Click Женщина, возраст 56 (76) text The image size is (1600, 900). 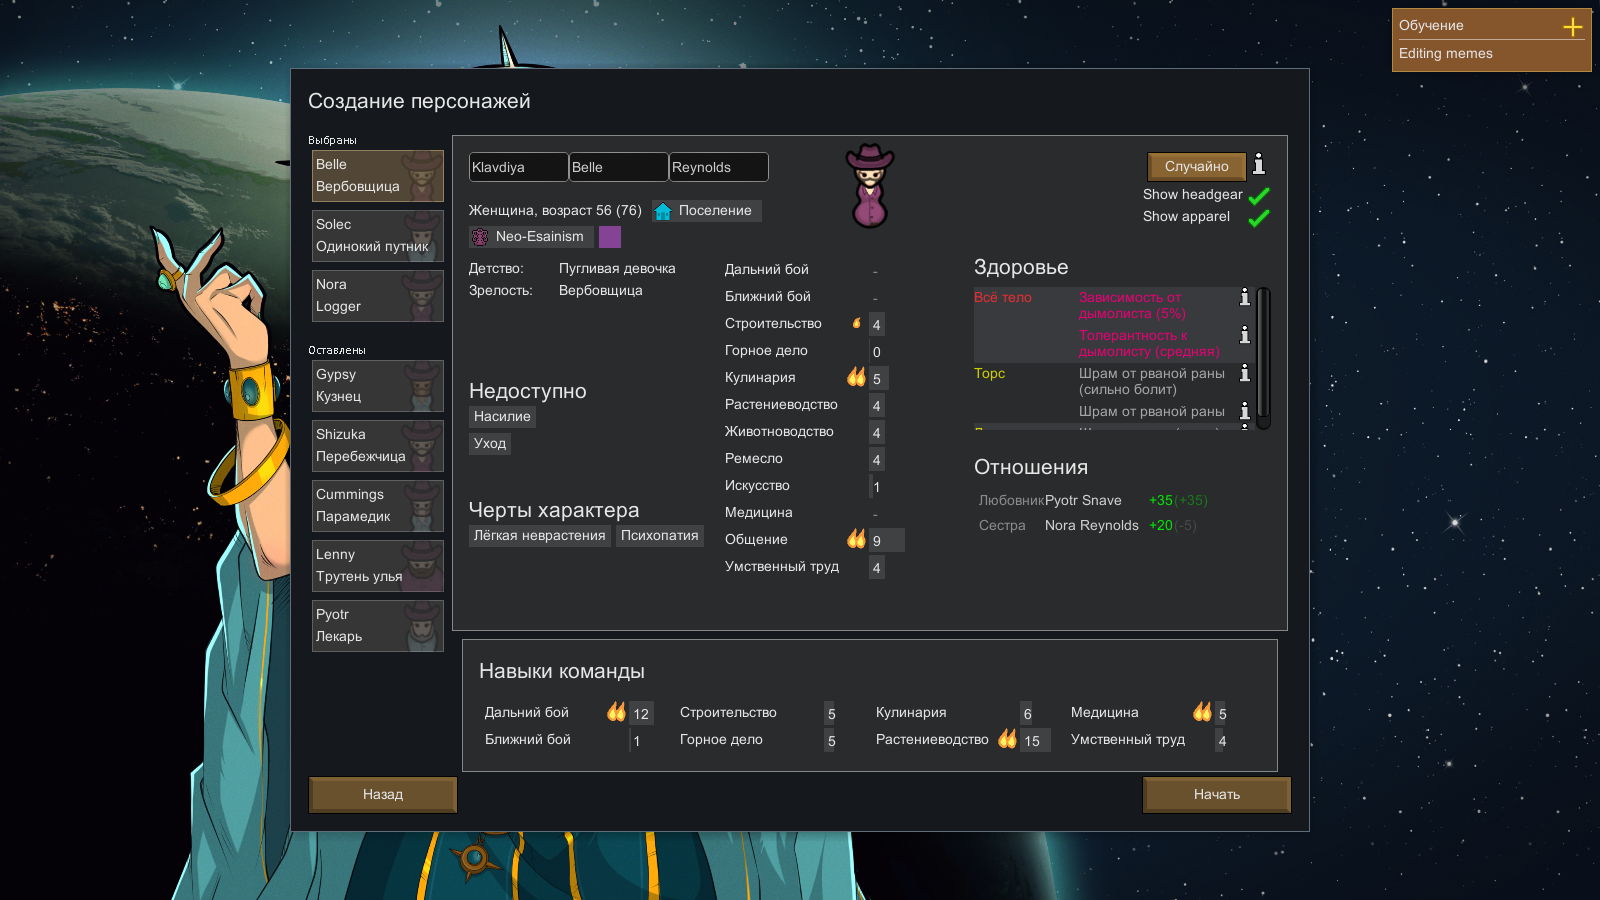pos(555,211)
